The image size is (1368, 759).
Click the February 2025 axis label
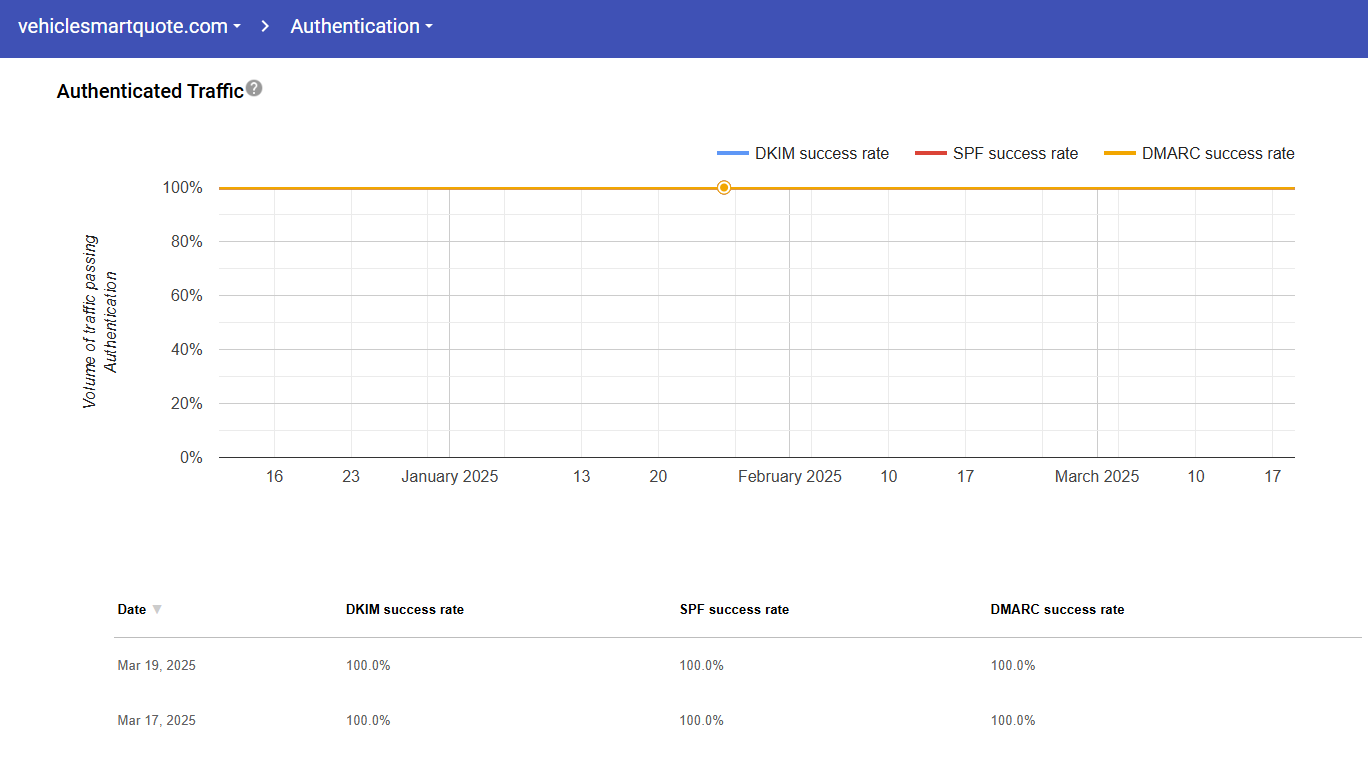tap(789, 477)
